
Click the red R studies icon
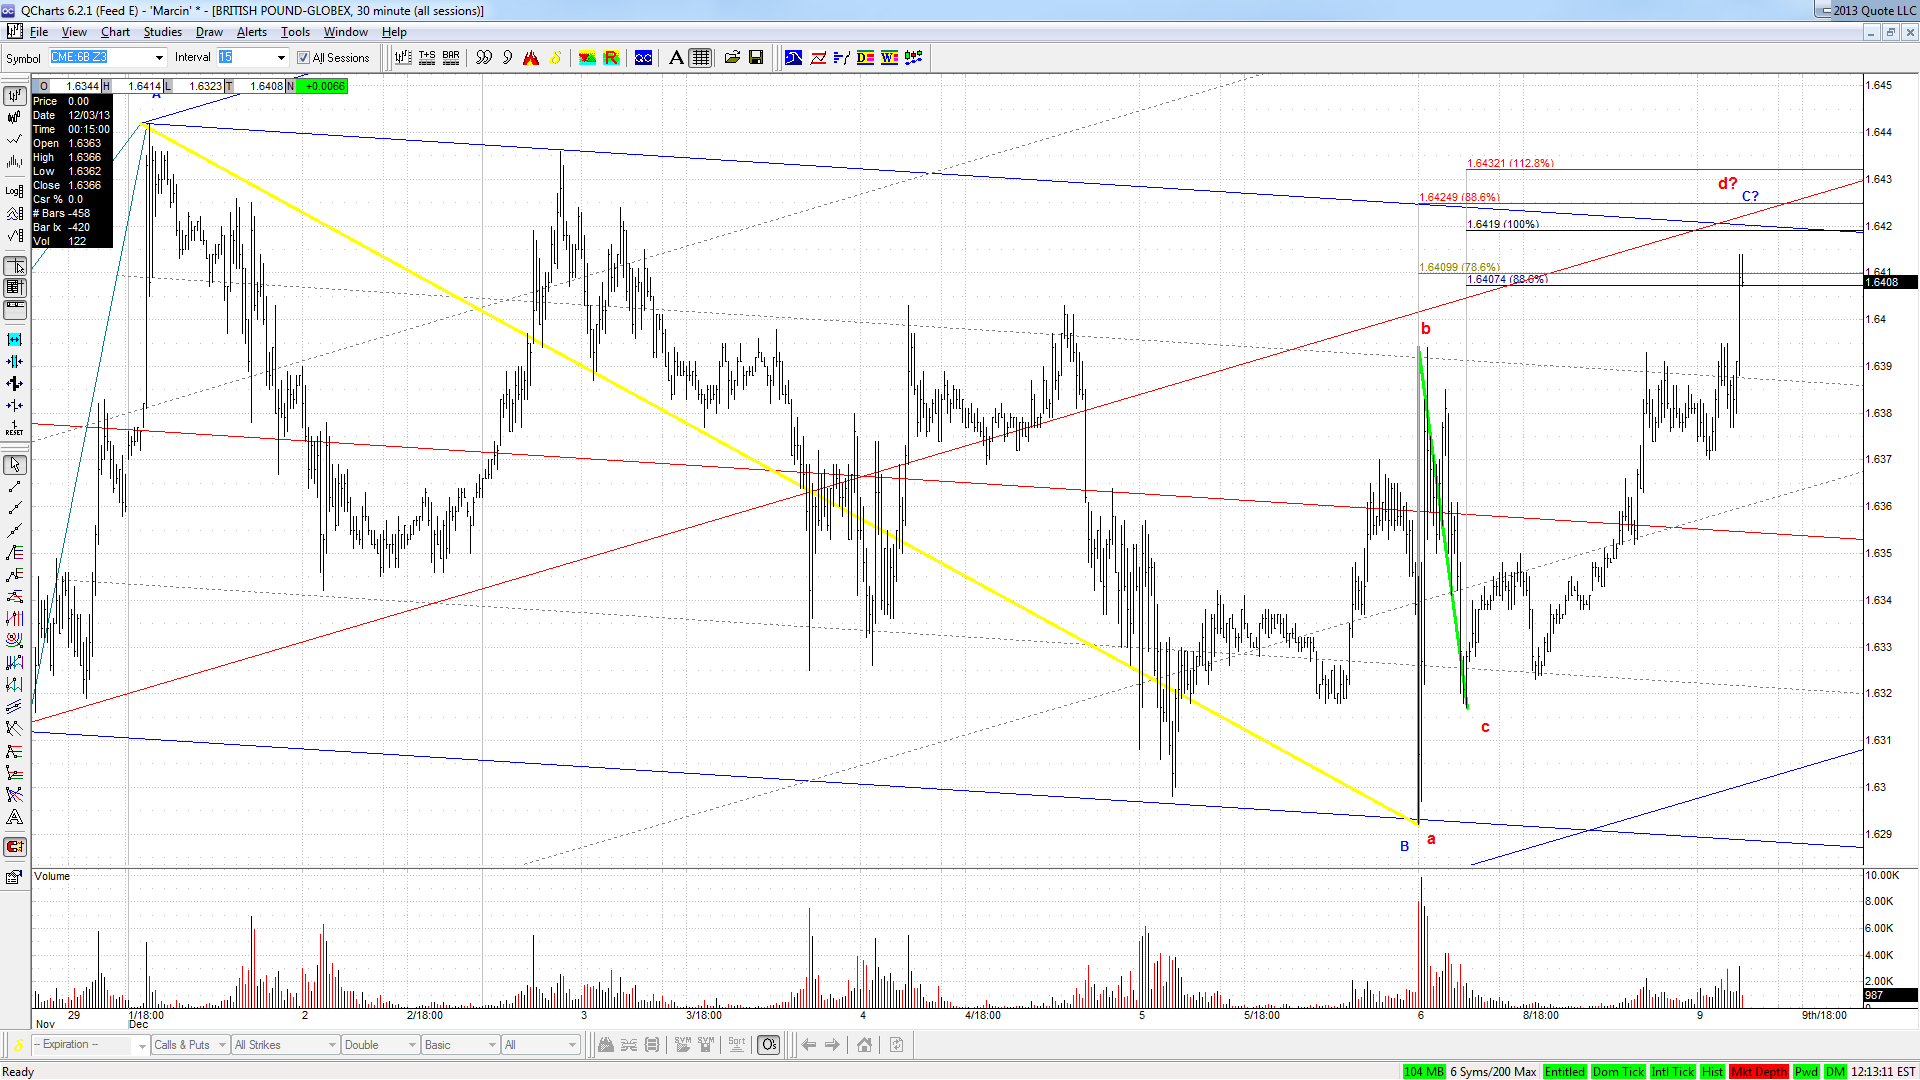611,58
